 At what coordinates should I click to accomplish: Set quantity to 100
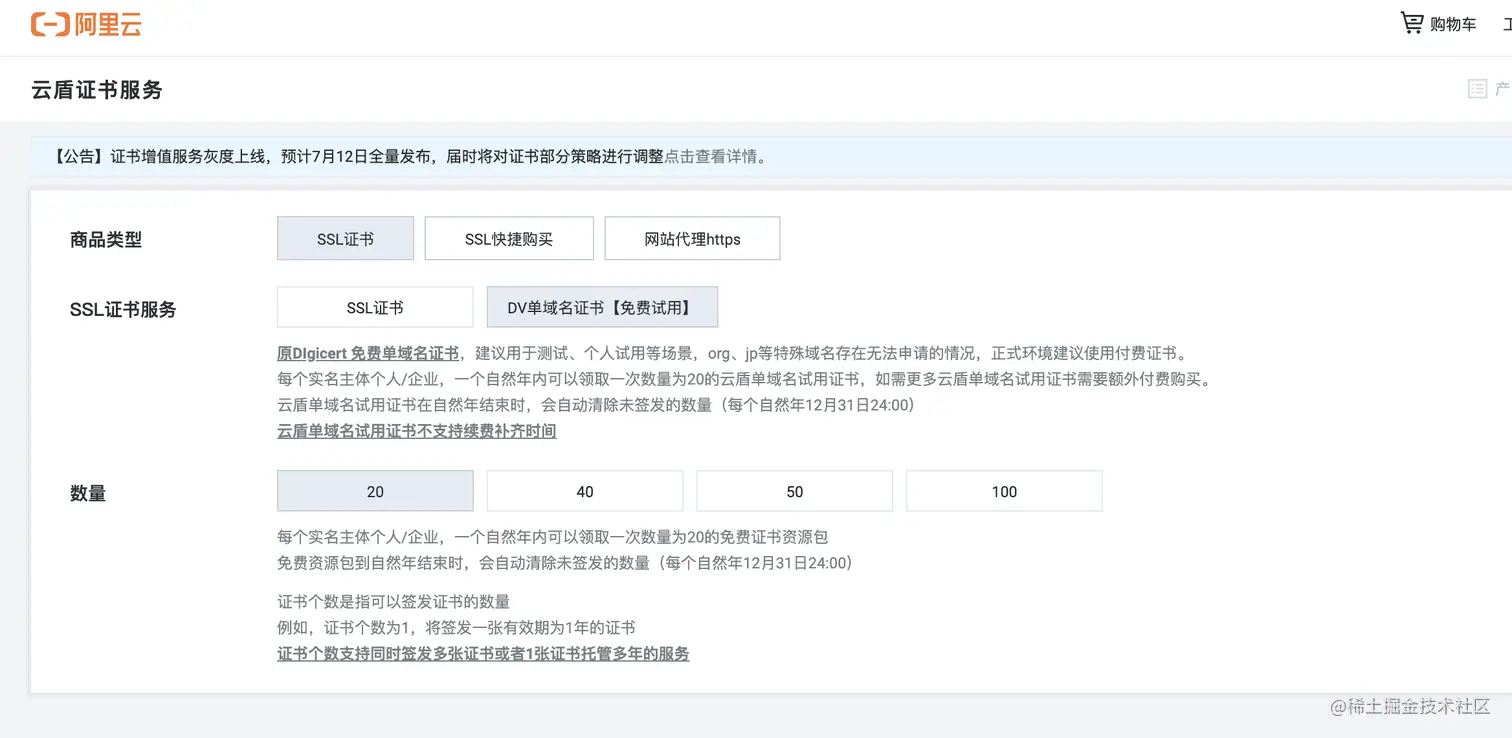pyautogui.click(x=1004, y=491)
